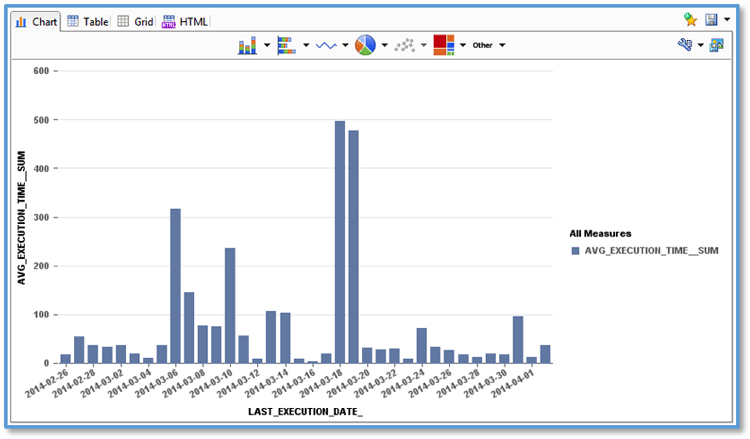Click the save floppy disk icon
The height and width of the screenshot is (439, 750).
pyautogui.click(x=711, y=20)
